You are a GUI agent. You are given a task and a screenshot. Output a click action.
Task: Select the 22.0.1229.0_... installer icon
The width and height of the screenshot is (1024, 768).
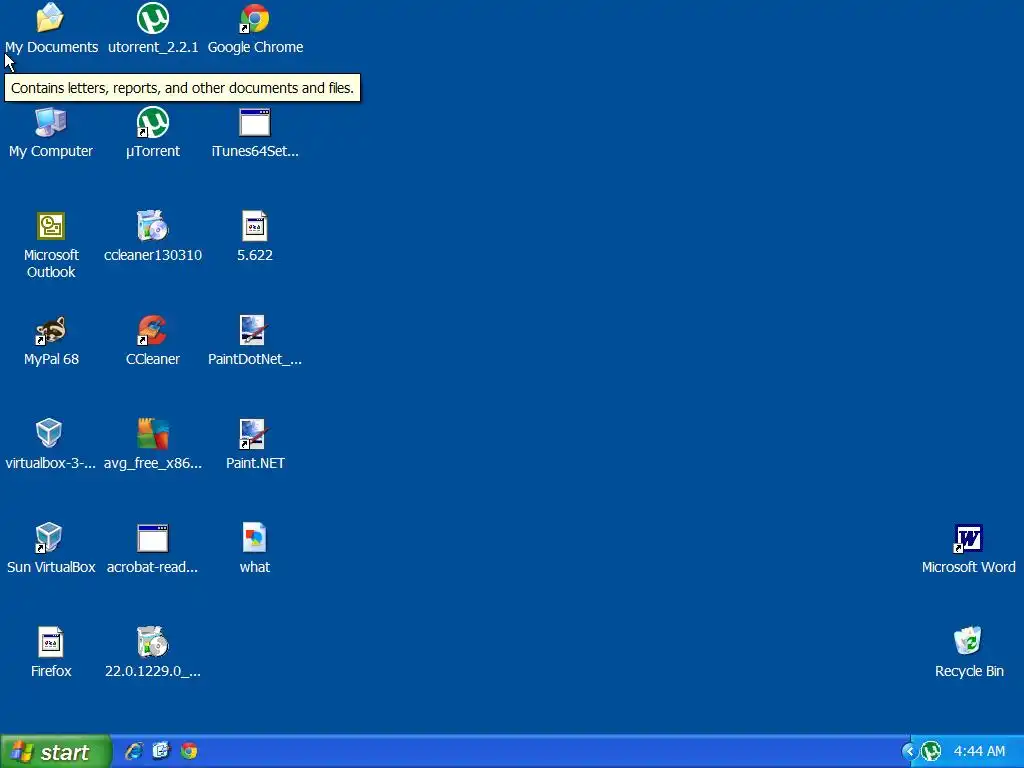tap(153, 642)
